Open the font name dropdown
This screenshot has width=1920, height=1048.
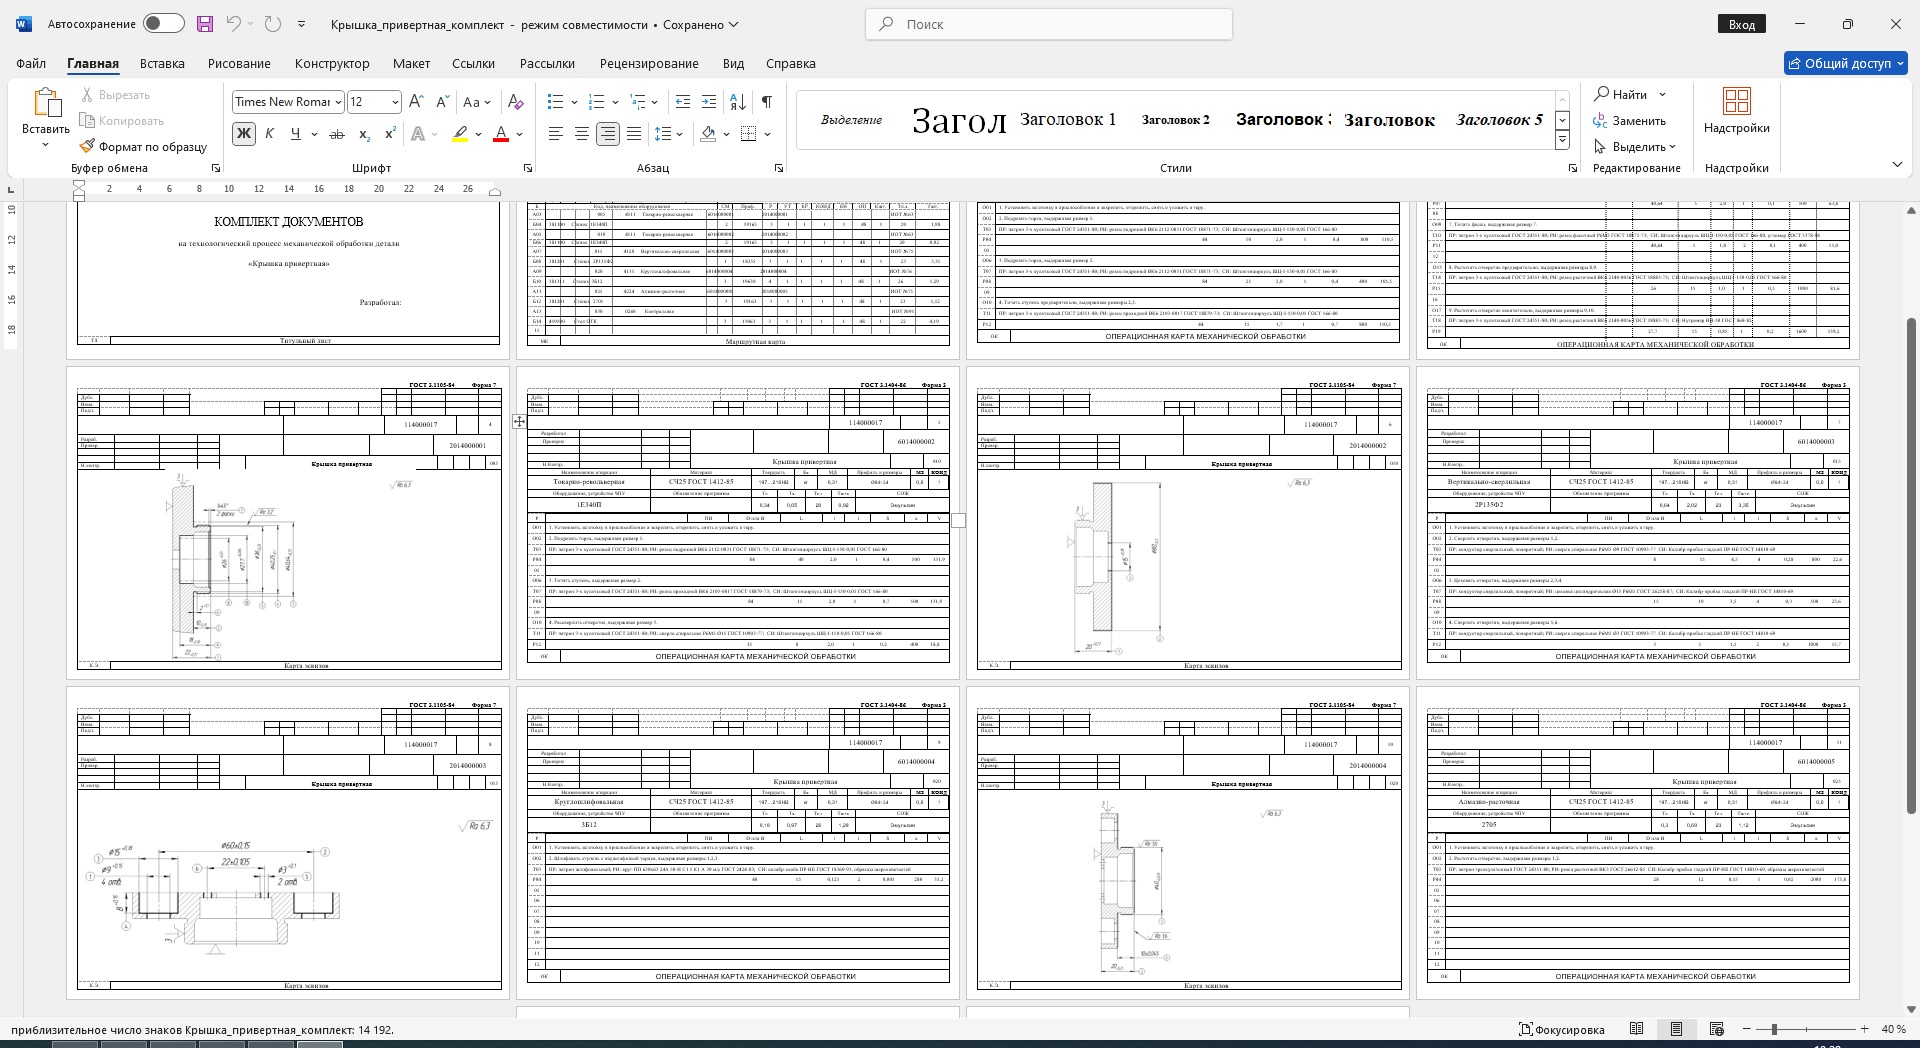(x=339, y=102)
